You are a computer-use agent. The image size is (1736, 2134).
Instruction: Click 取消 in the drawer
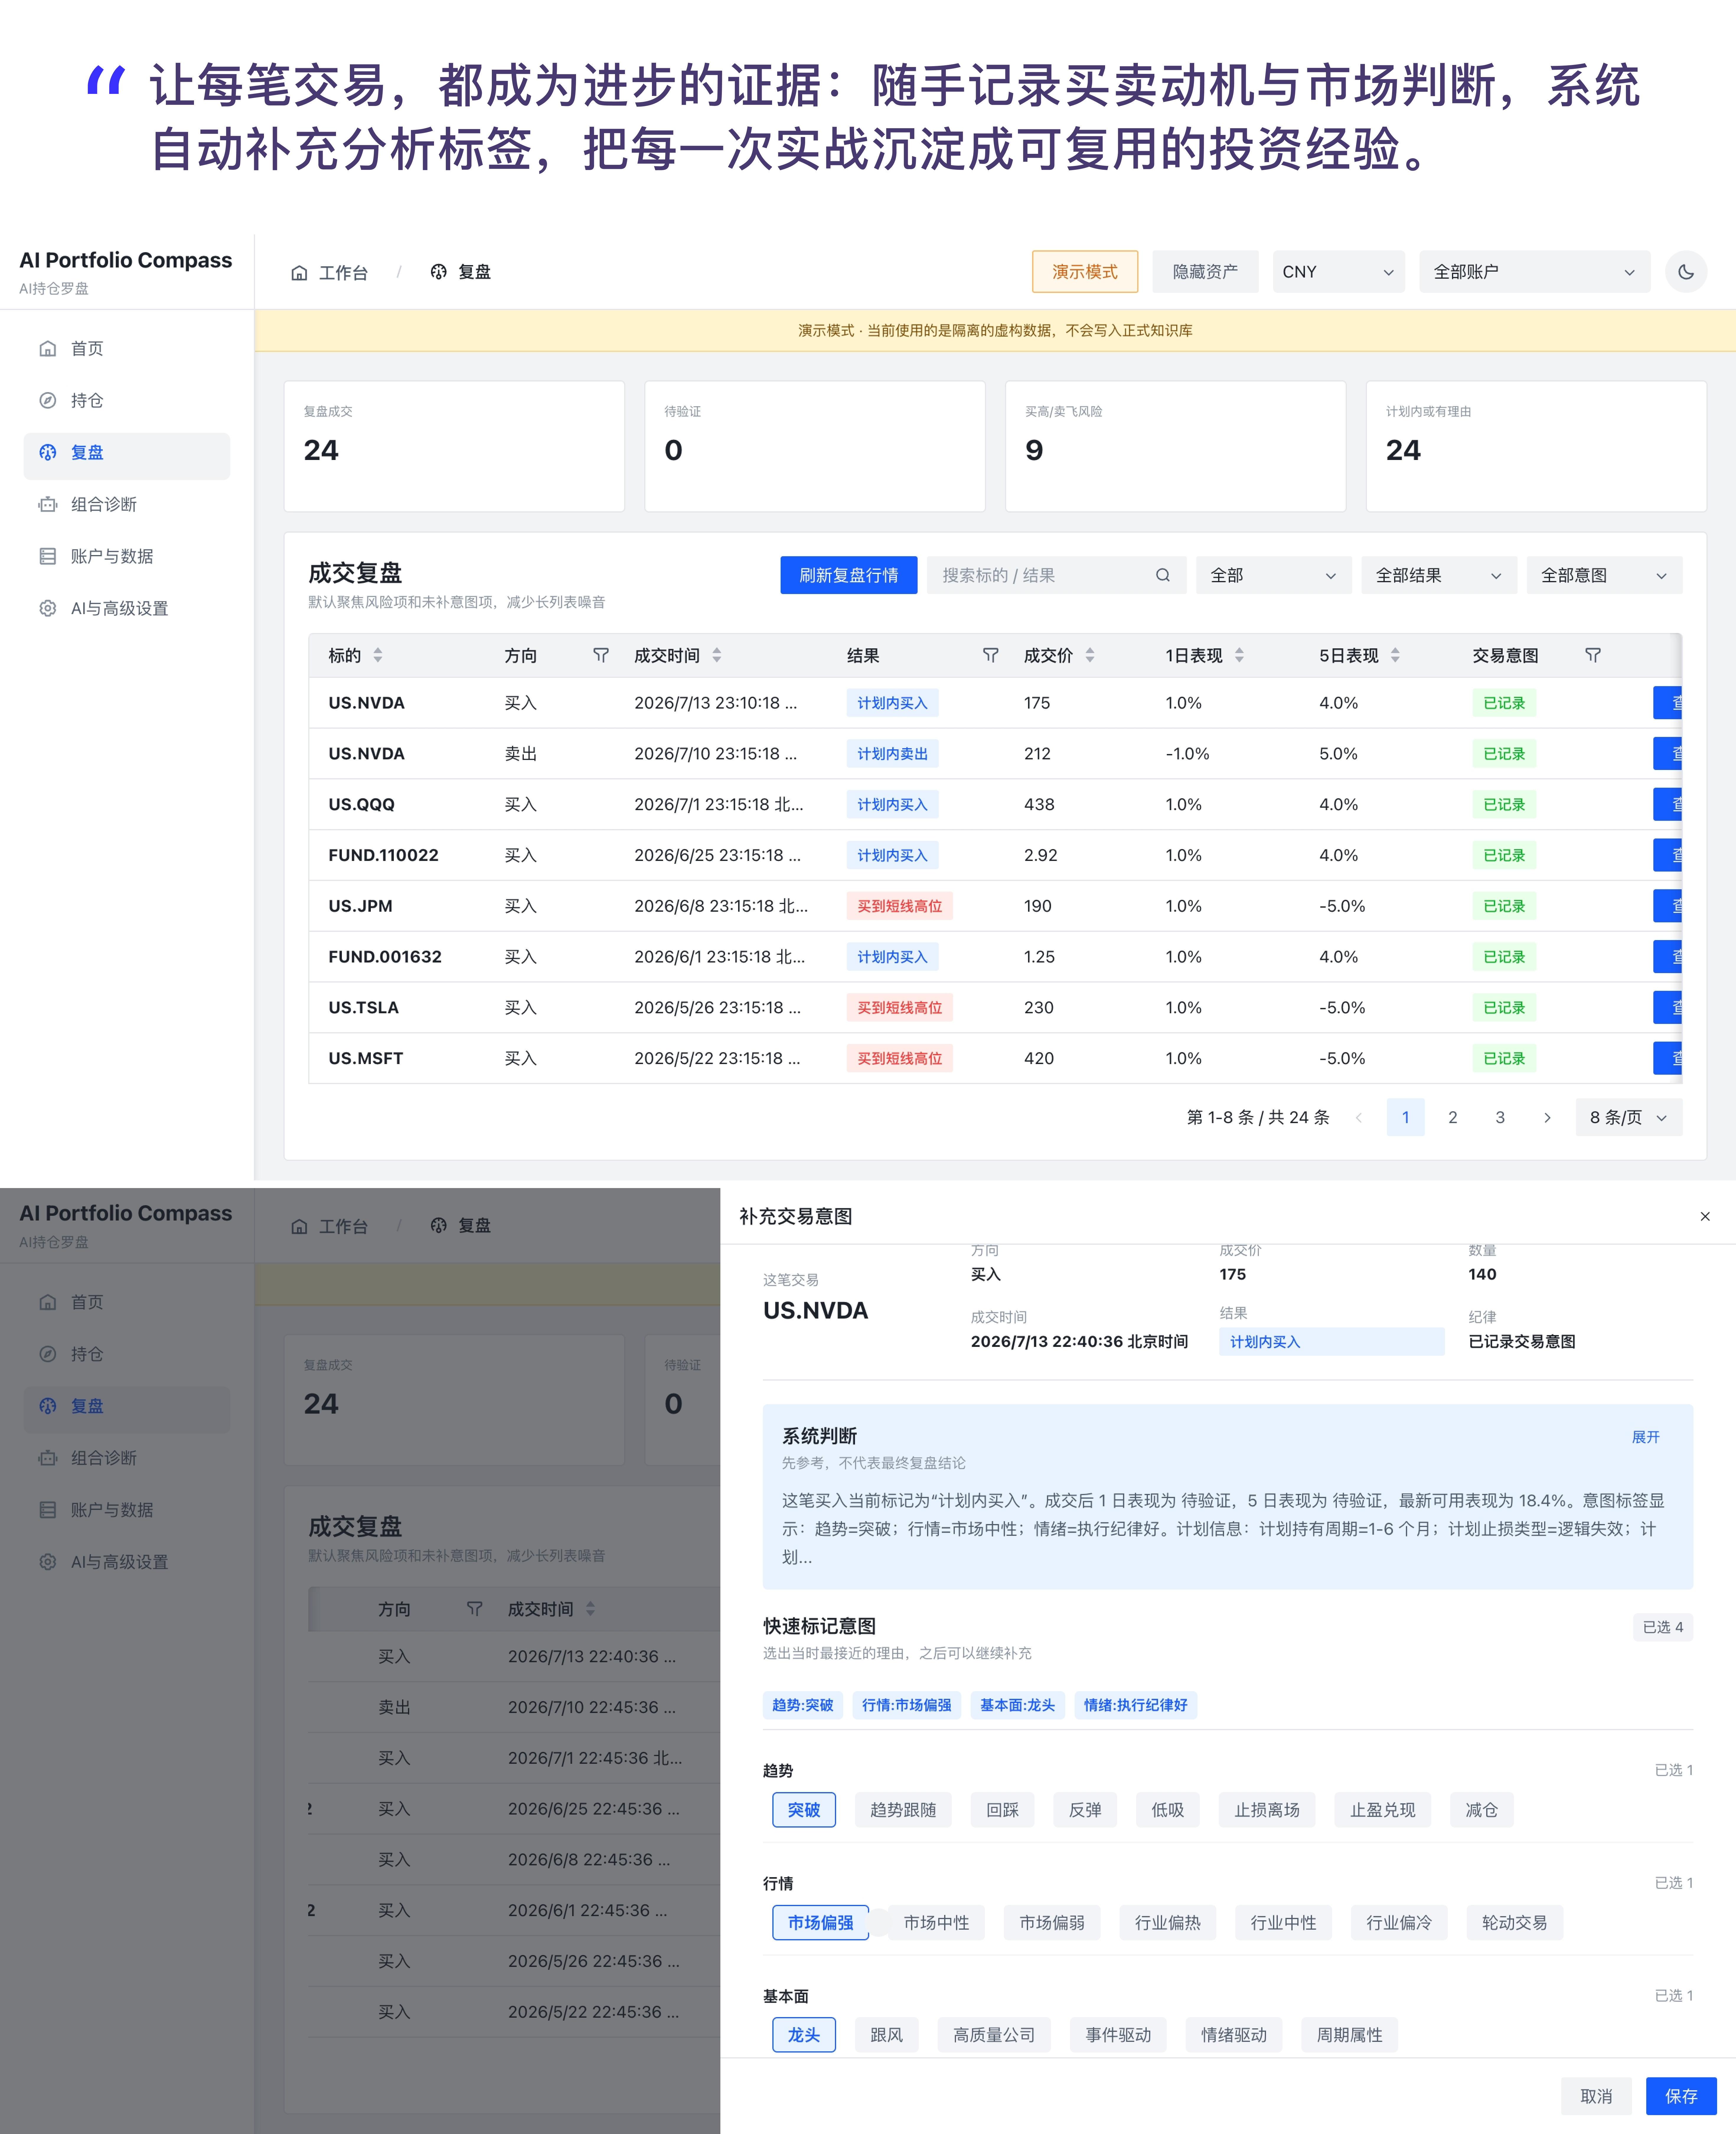point(1596,2096)
